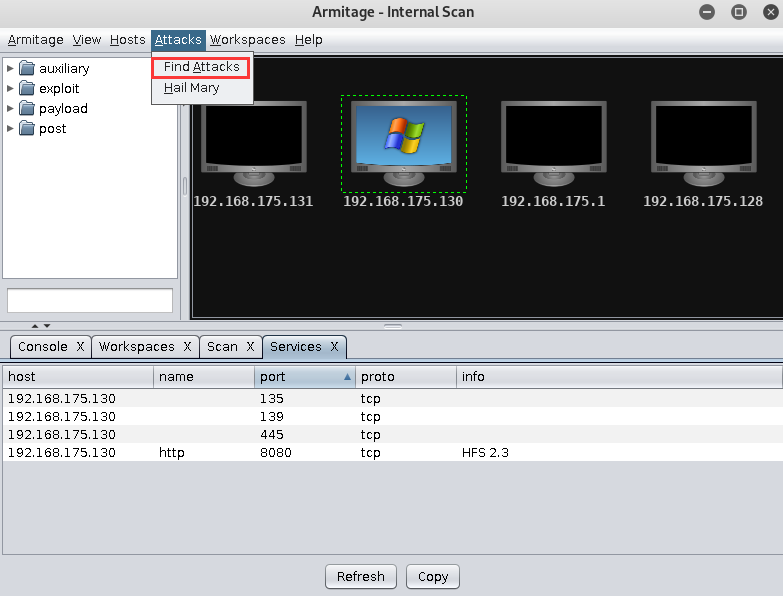Select the host icon 192.168.175.1
This screenshot has height=596, width=783.
pos(553,145)
